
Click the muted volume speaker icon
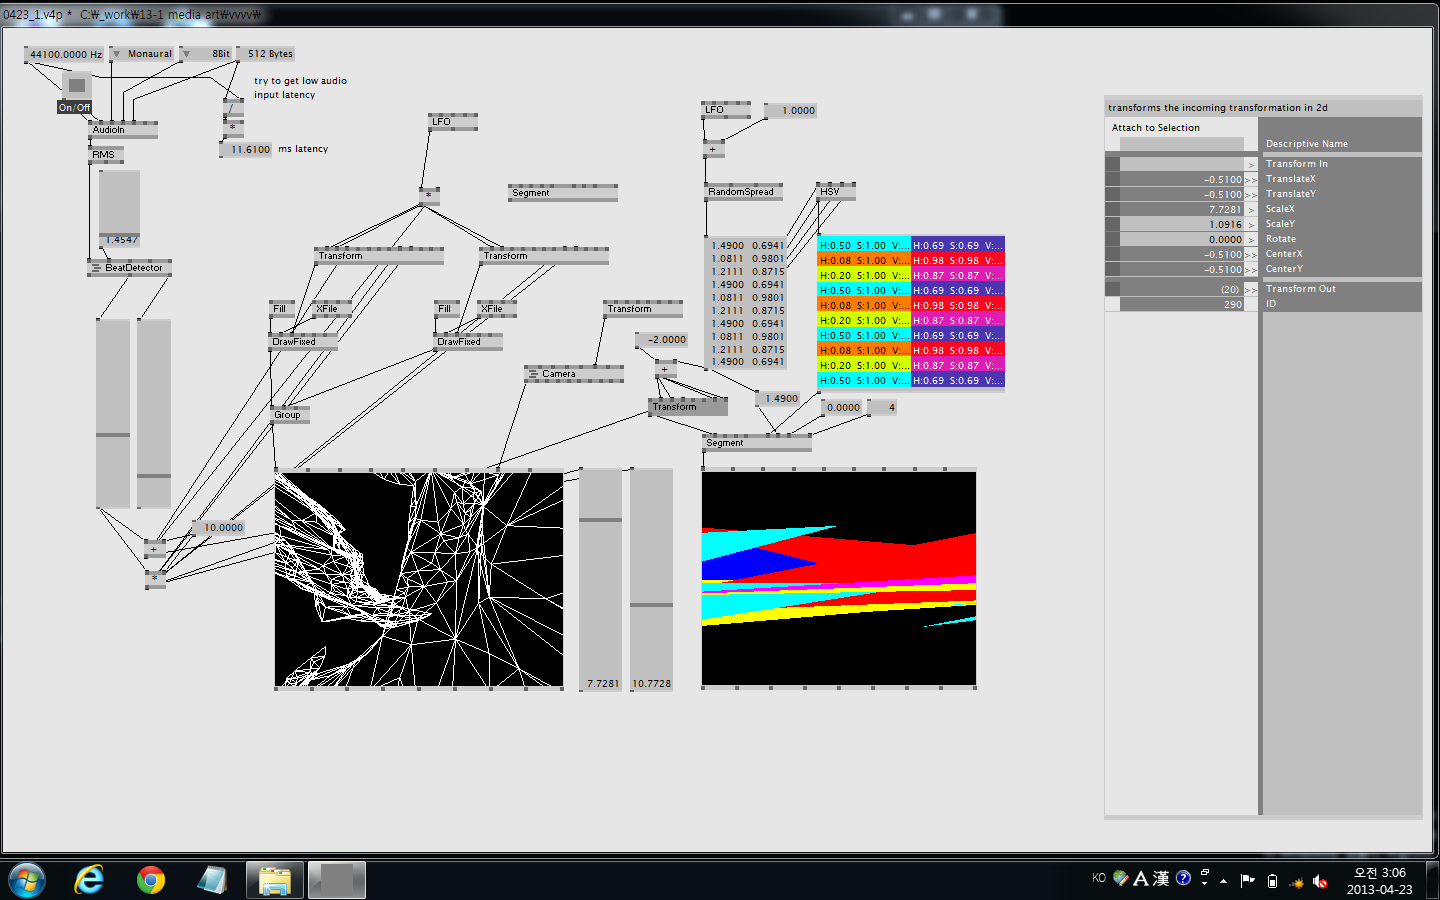1320,882
